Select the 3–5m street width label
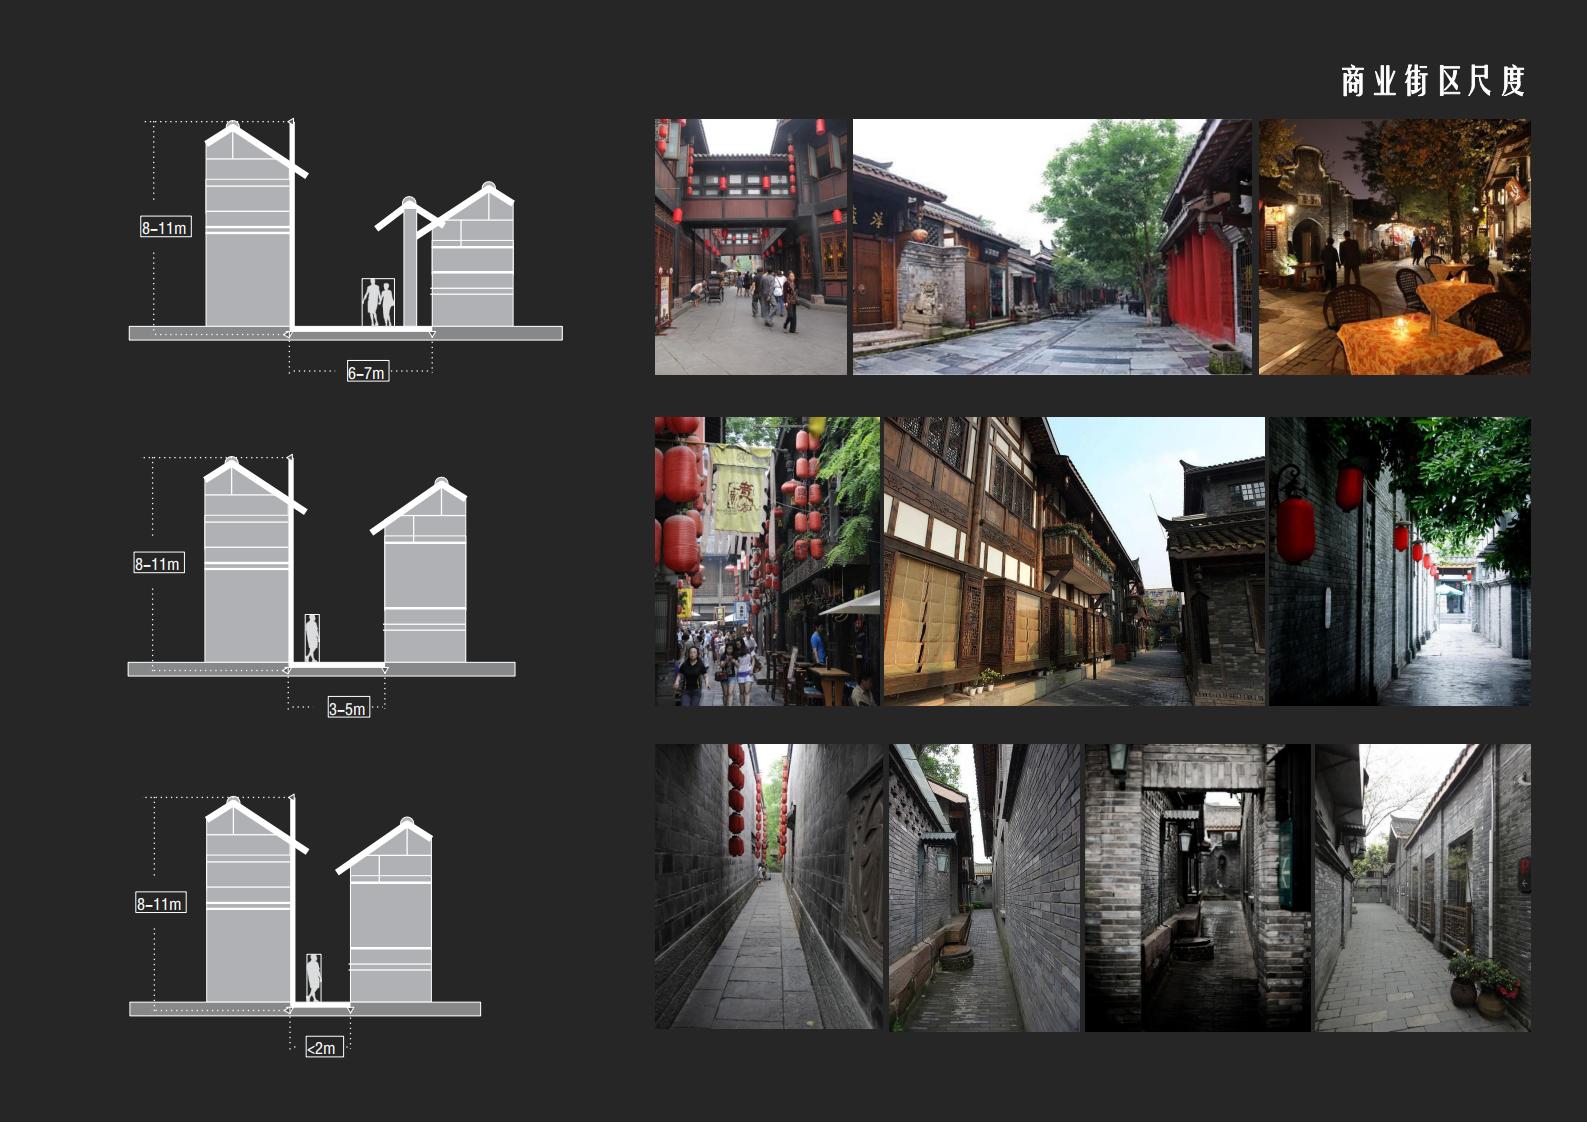 tap(348, 708)
